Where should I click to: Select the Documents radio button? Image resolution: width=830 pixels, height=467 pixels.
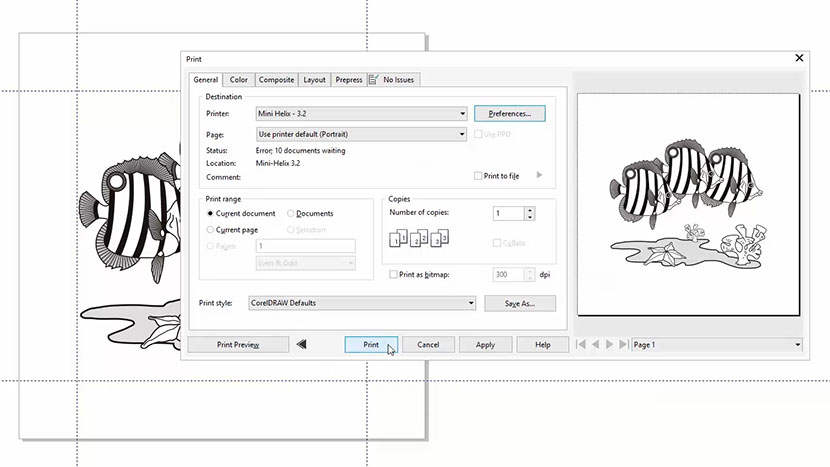click(x=291, y=213)
